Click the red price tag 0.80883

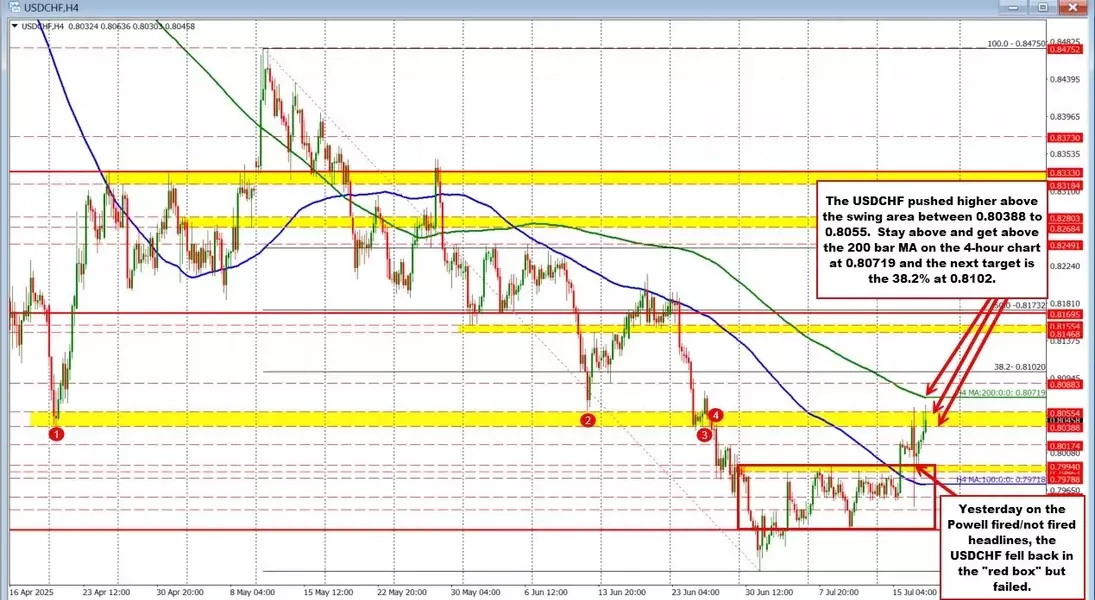click(1064, 384)
